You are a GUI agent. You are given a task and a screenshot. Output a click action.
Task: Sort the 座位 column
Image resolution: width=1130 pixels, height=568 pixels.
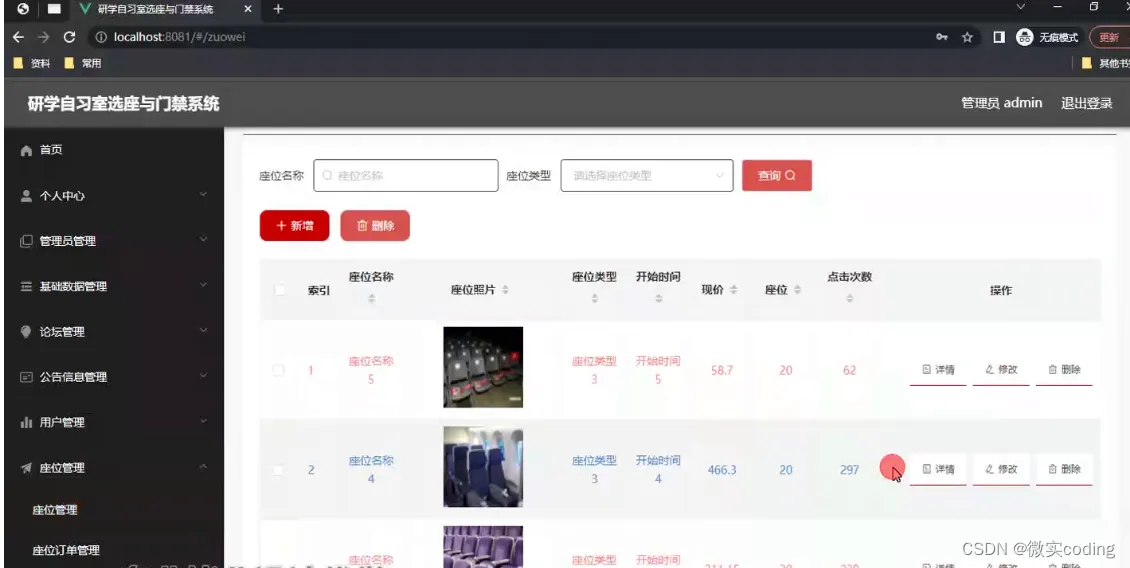coord(797,290)
